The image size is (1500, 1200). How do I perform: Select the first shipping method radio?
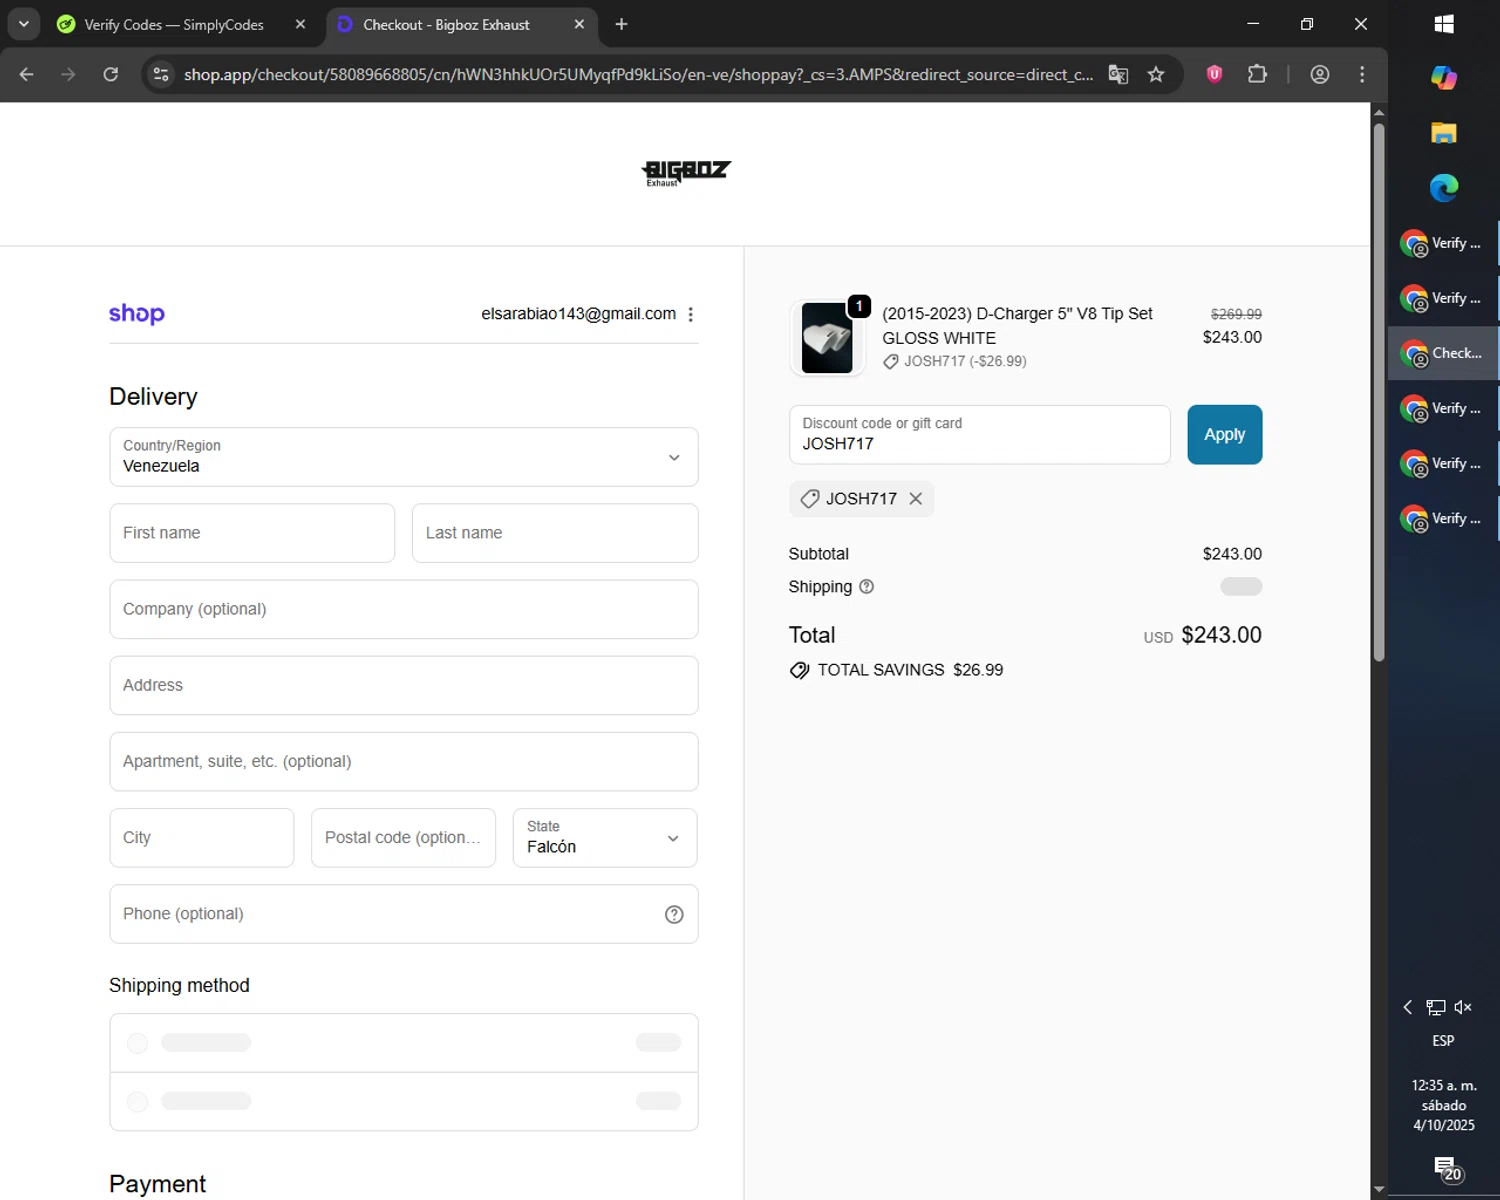point(138,1043)
